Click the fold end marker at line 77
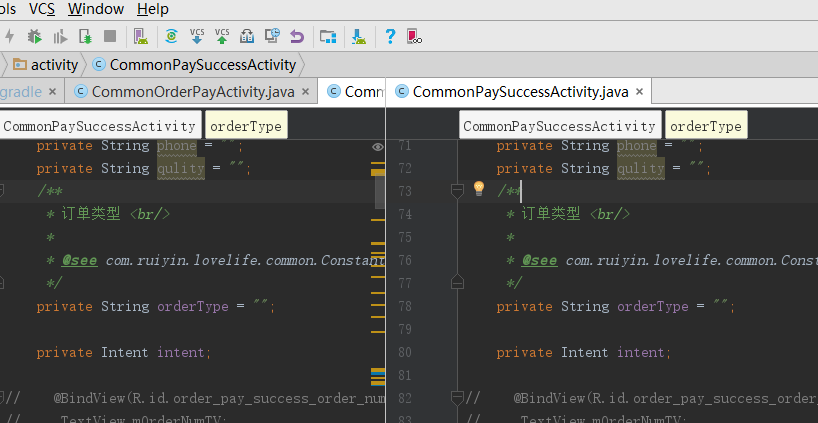 pos(457,282)
